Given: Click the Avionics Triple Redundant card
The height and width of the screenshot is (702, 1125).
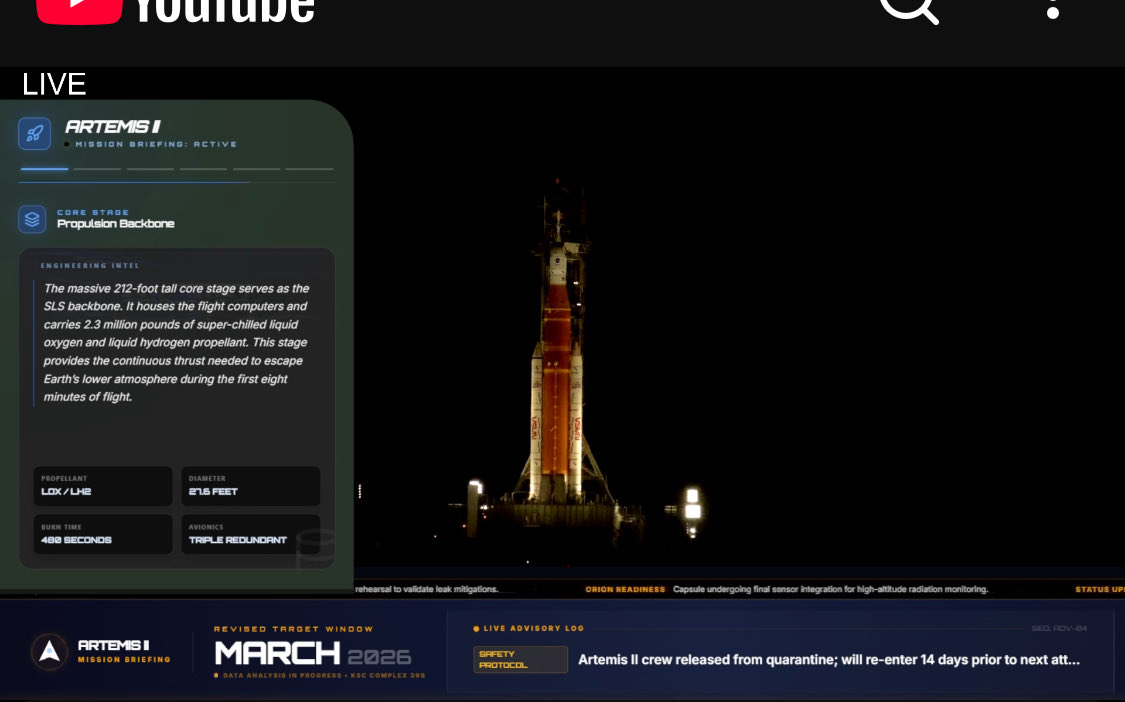Looking at the screenshot, I should (x=250, y=534).
